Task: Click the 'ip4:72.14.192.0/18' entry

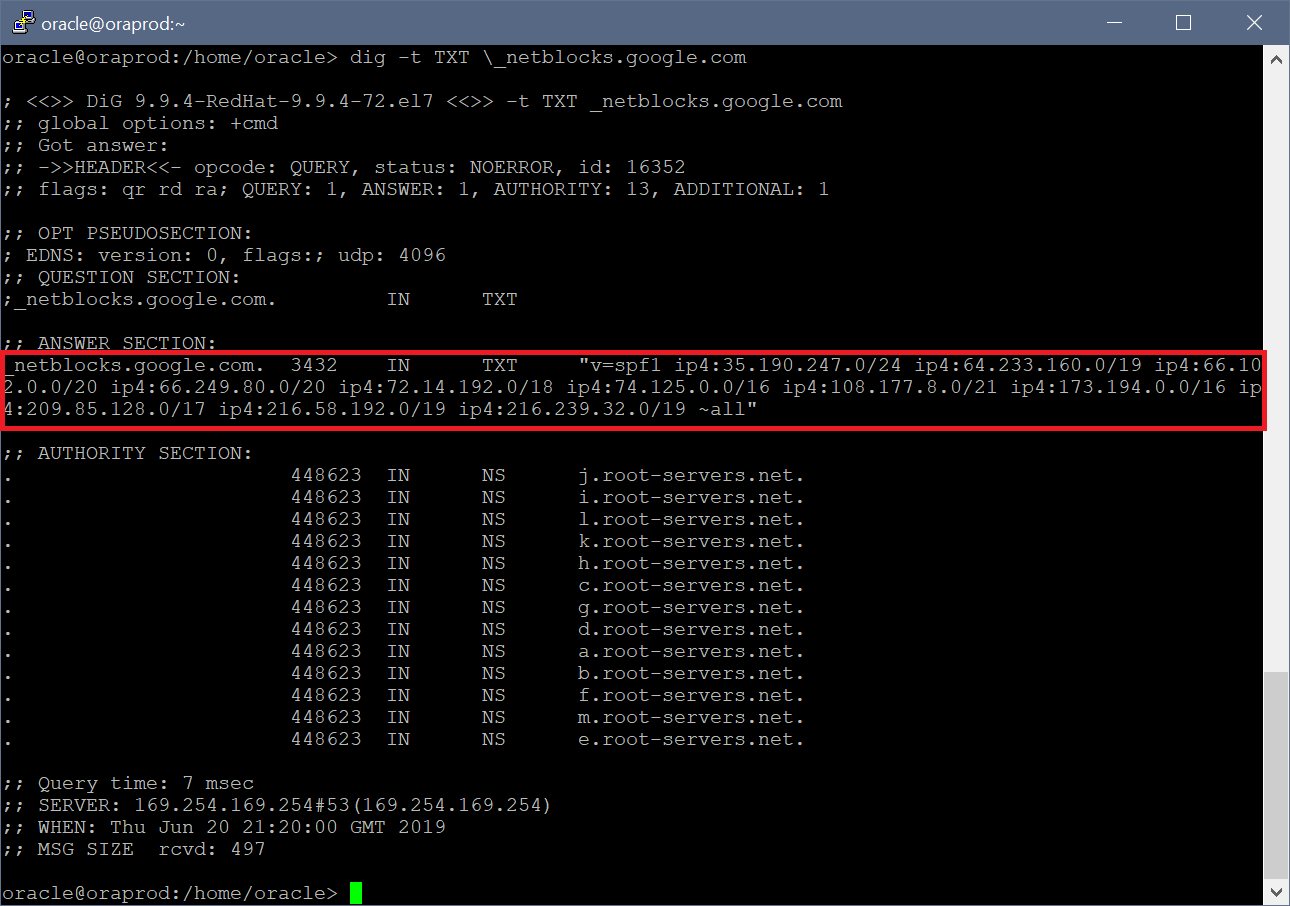Action: [446, 387]
